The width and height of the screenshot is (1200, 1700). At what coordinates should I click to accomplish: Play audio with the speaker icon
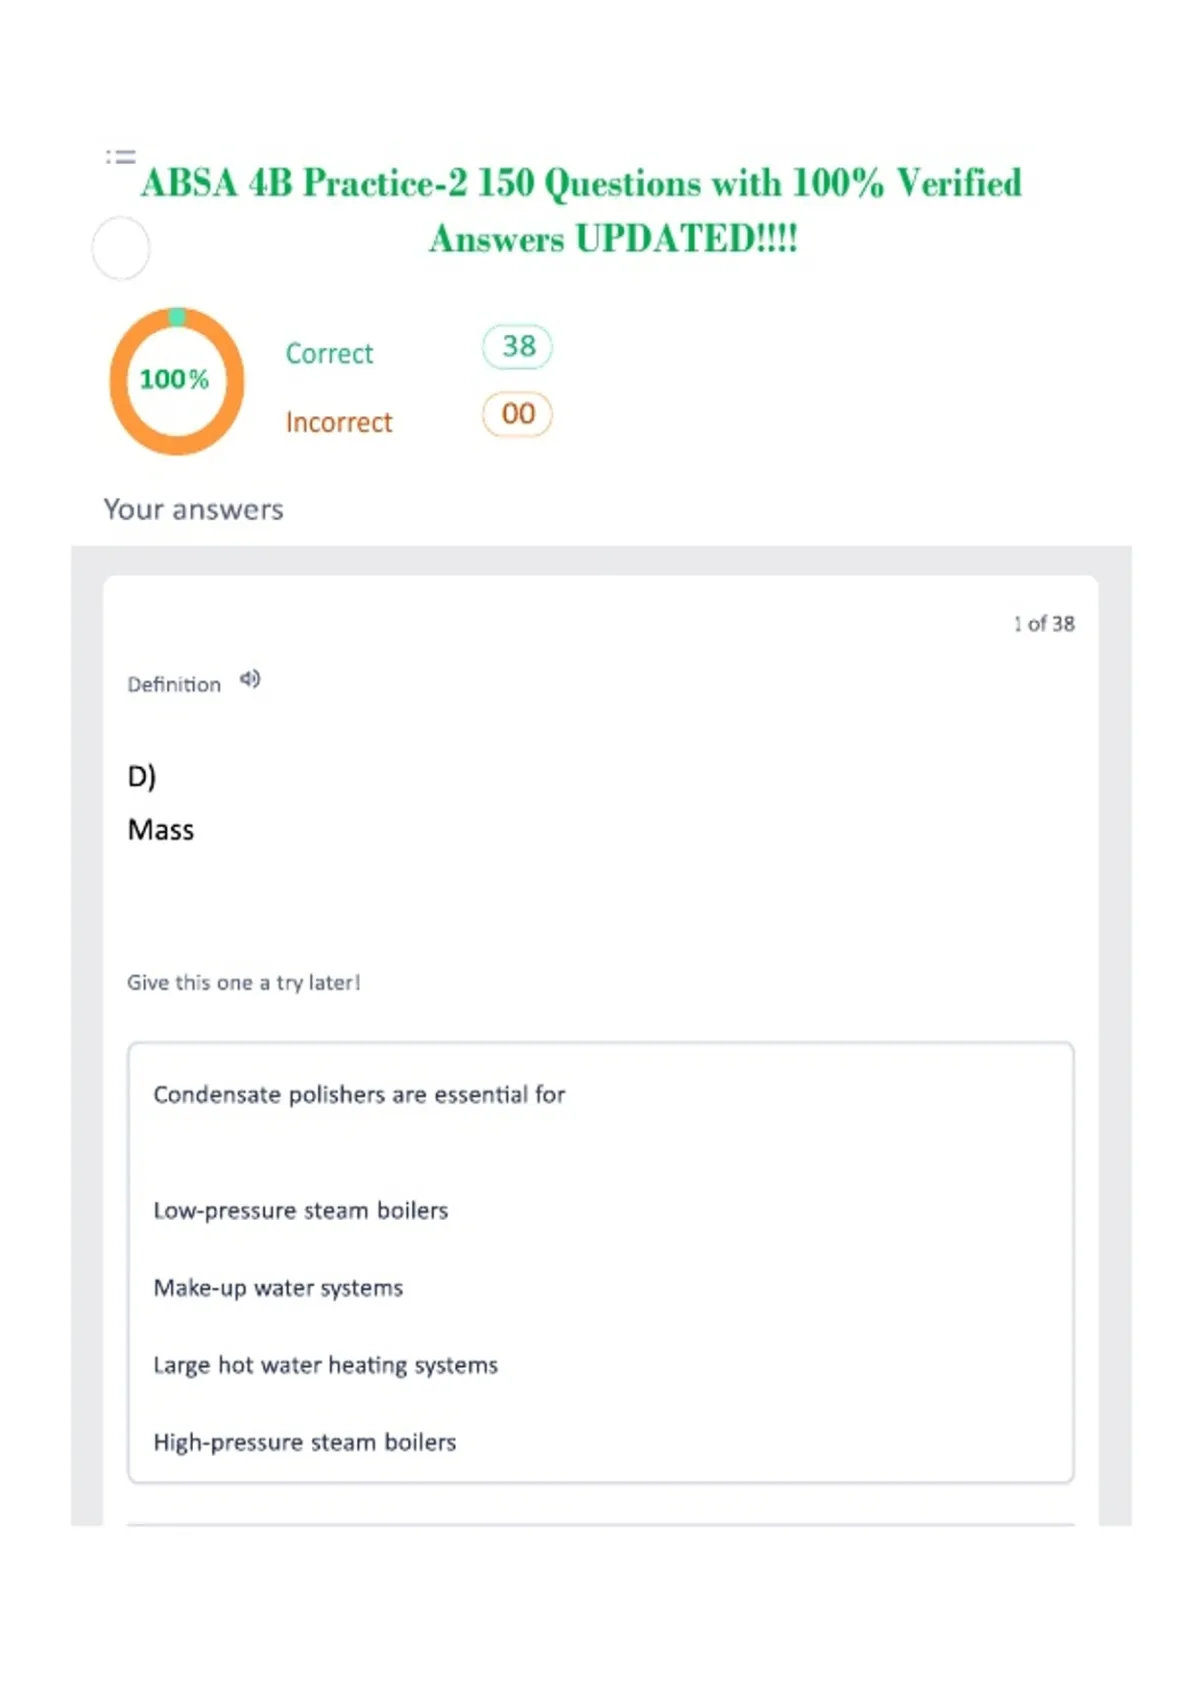pyautogui.click(x=250, y=680)
